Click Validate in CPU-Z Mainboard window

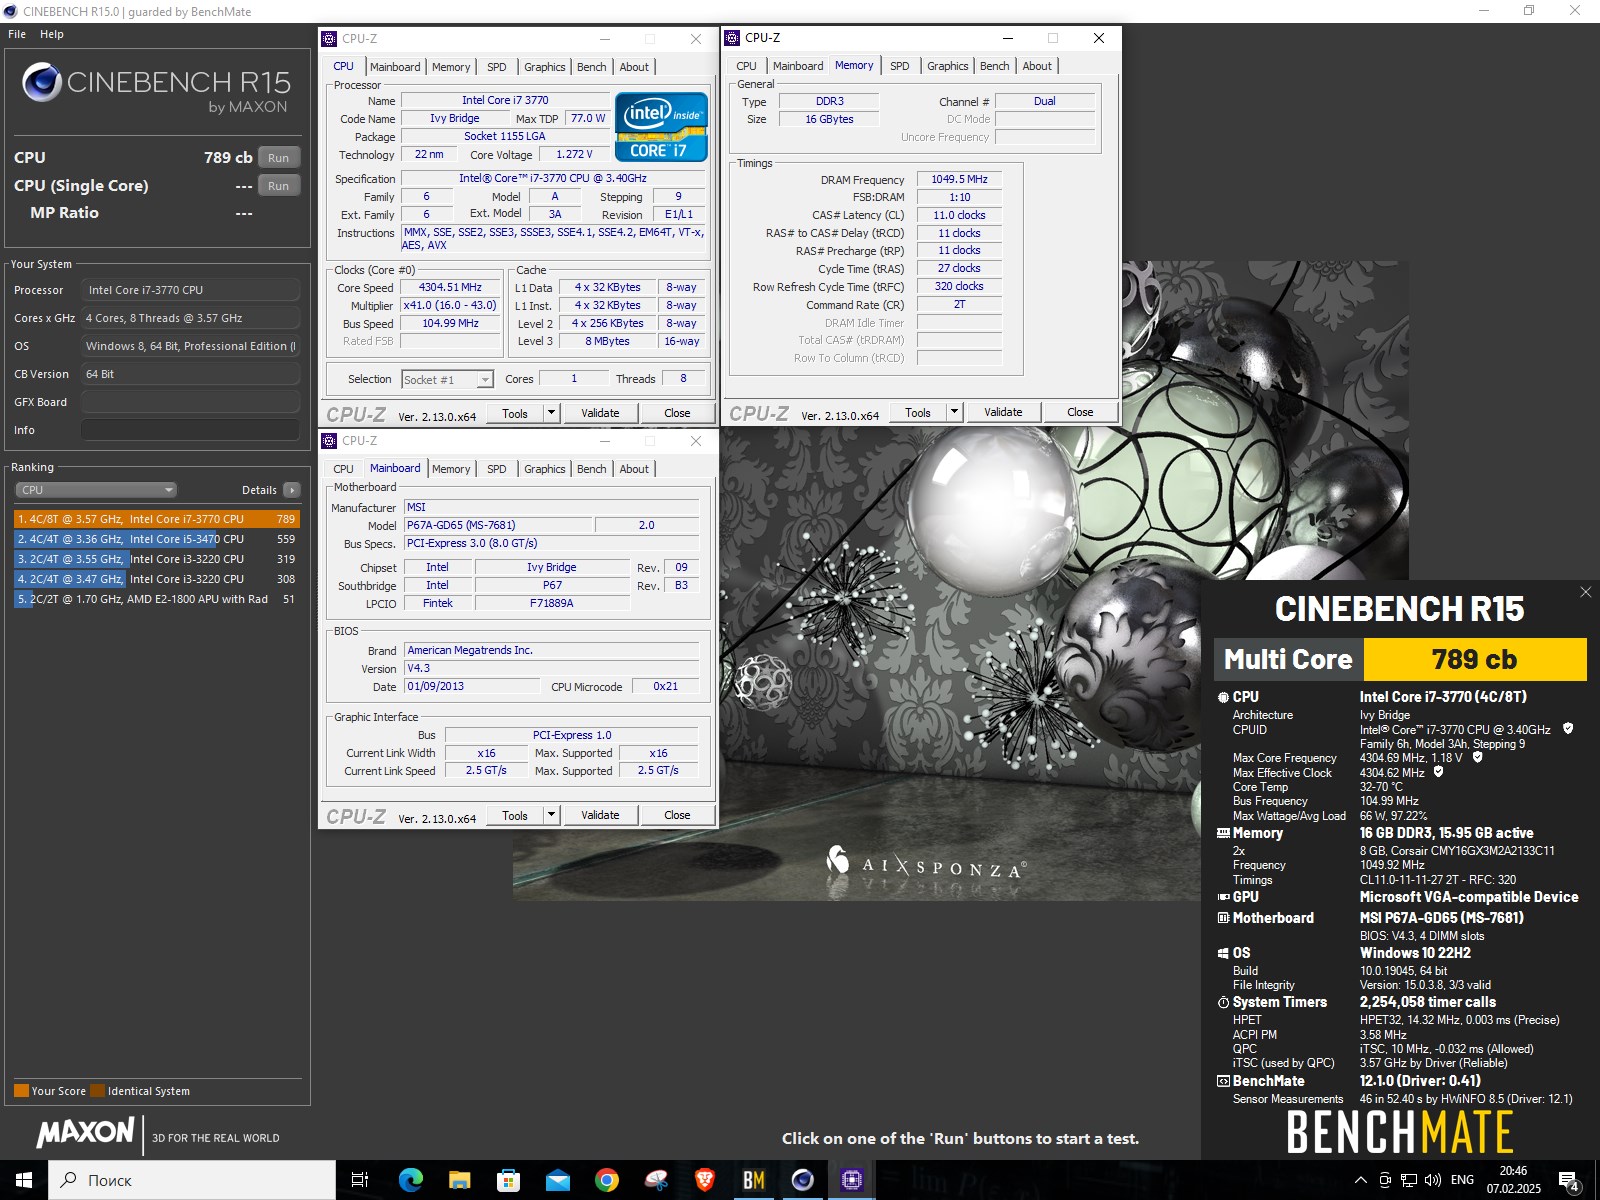[x=600, y=815]
